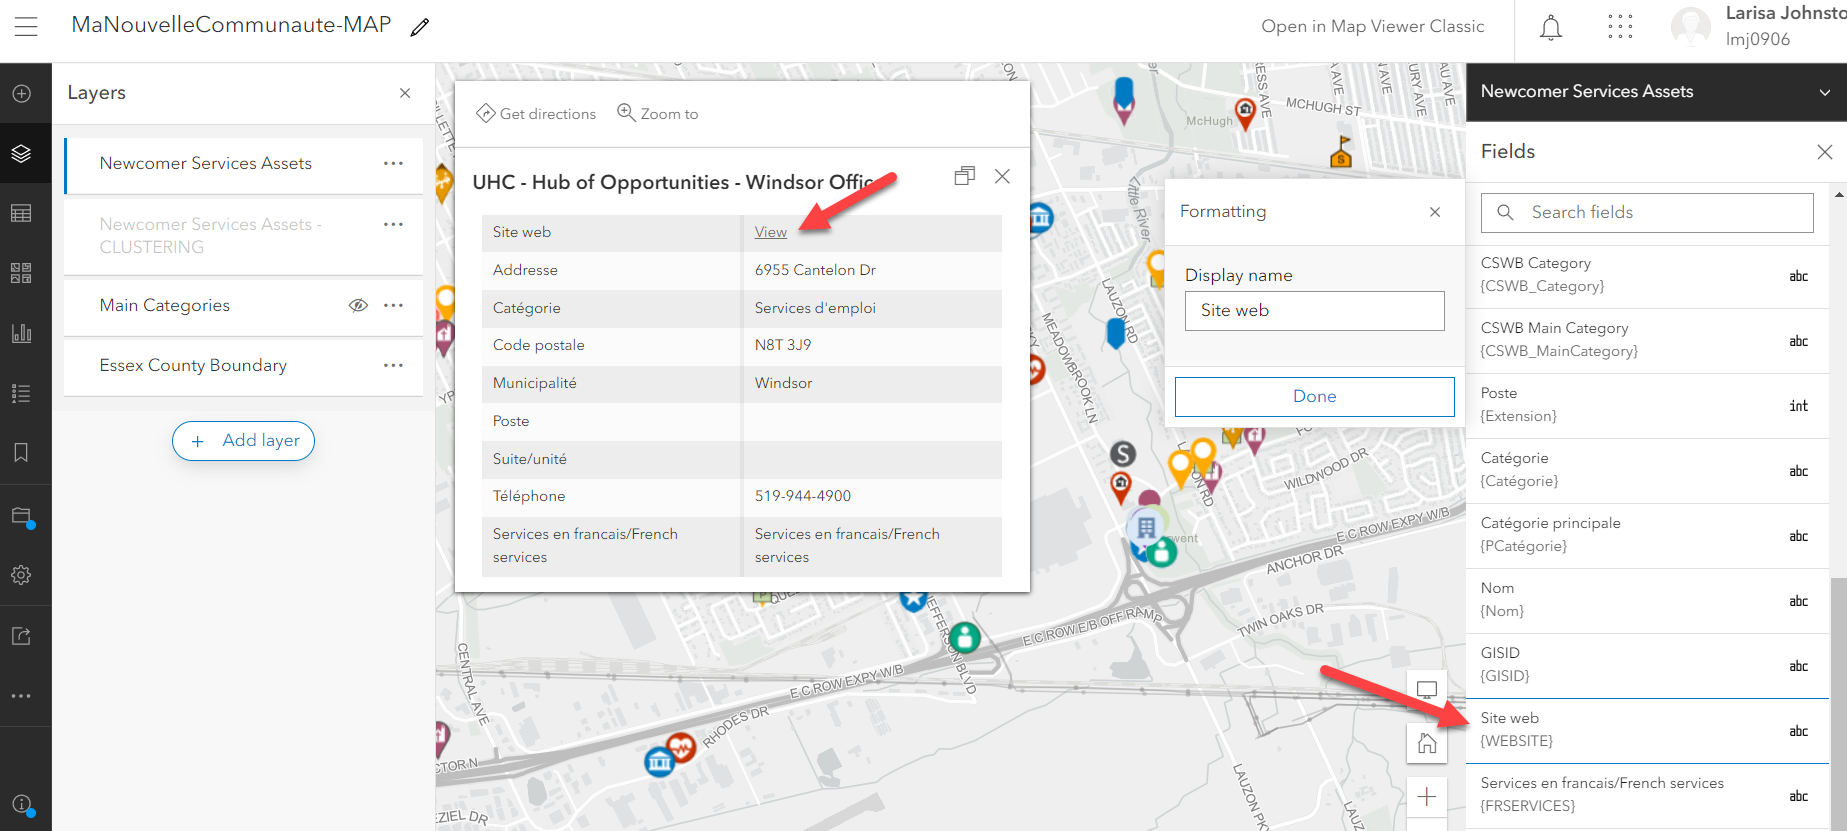Click the Add layer button
This screenshot has height=831, width=1847.
coord(243,440)
